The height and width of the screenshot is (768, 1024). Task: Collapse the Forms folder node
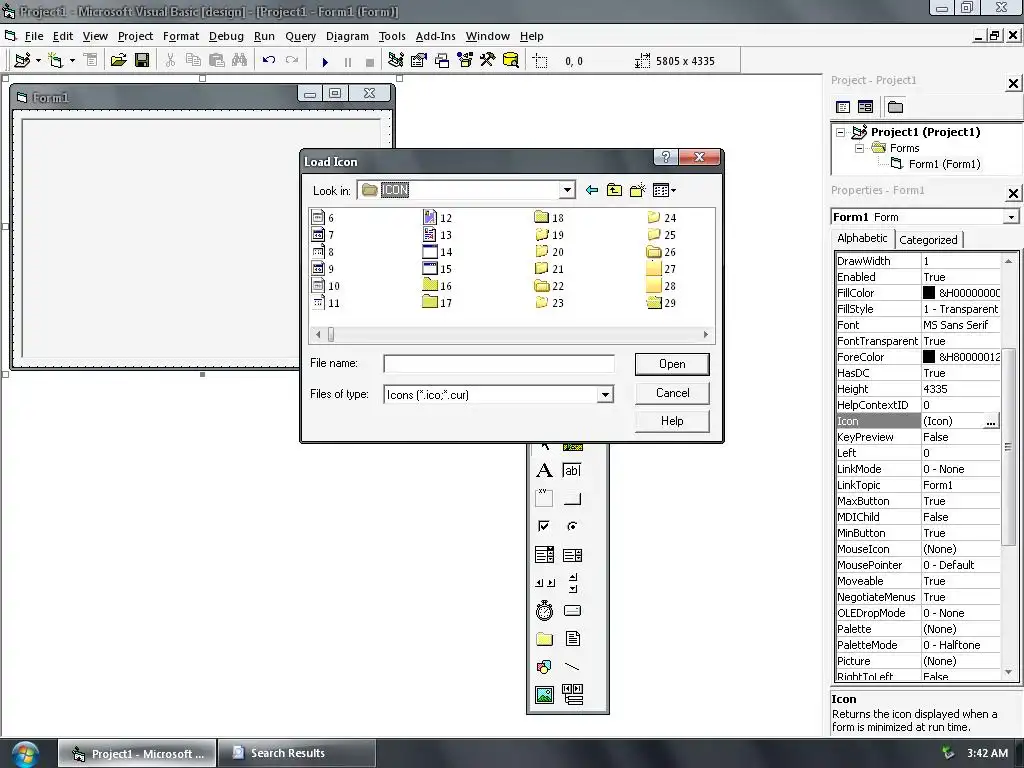(860, 148)
